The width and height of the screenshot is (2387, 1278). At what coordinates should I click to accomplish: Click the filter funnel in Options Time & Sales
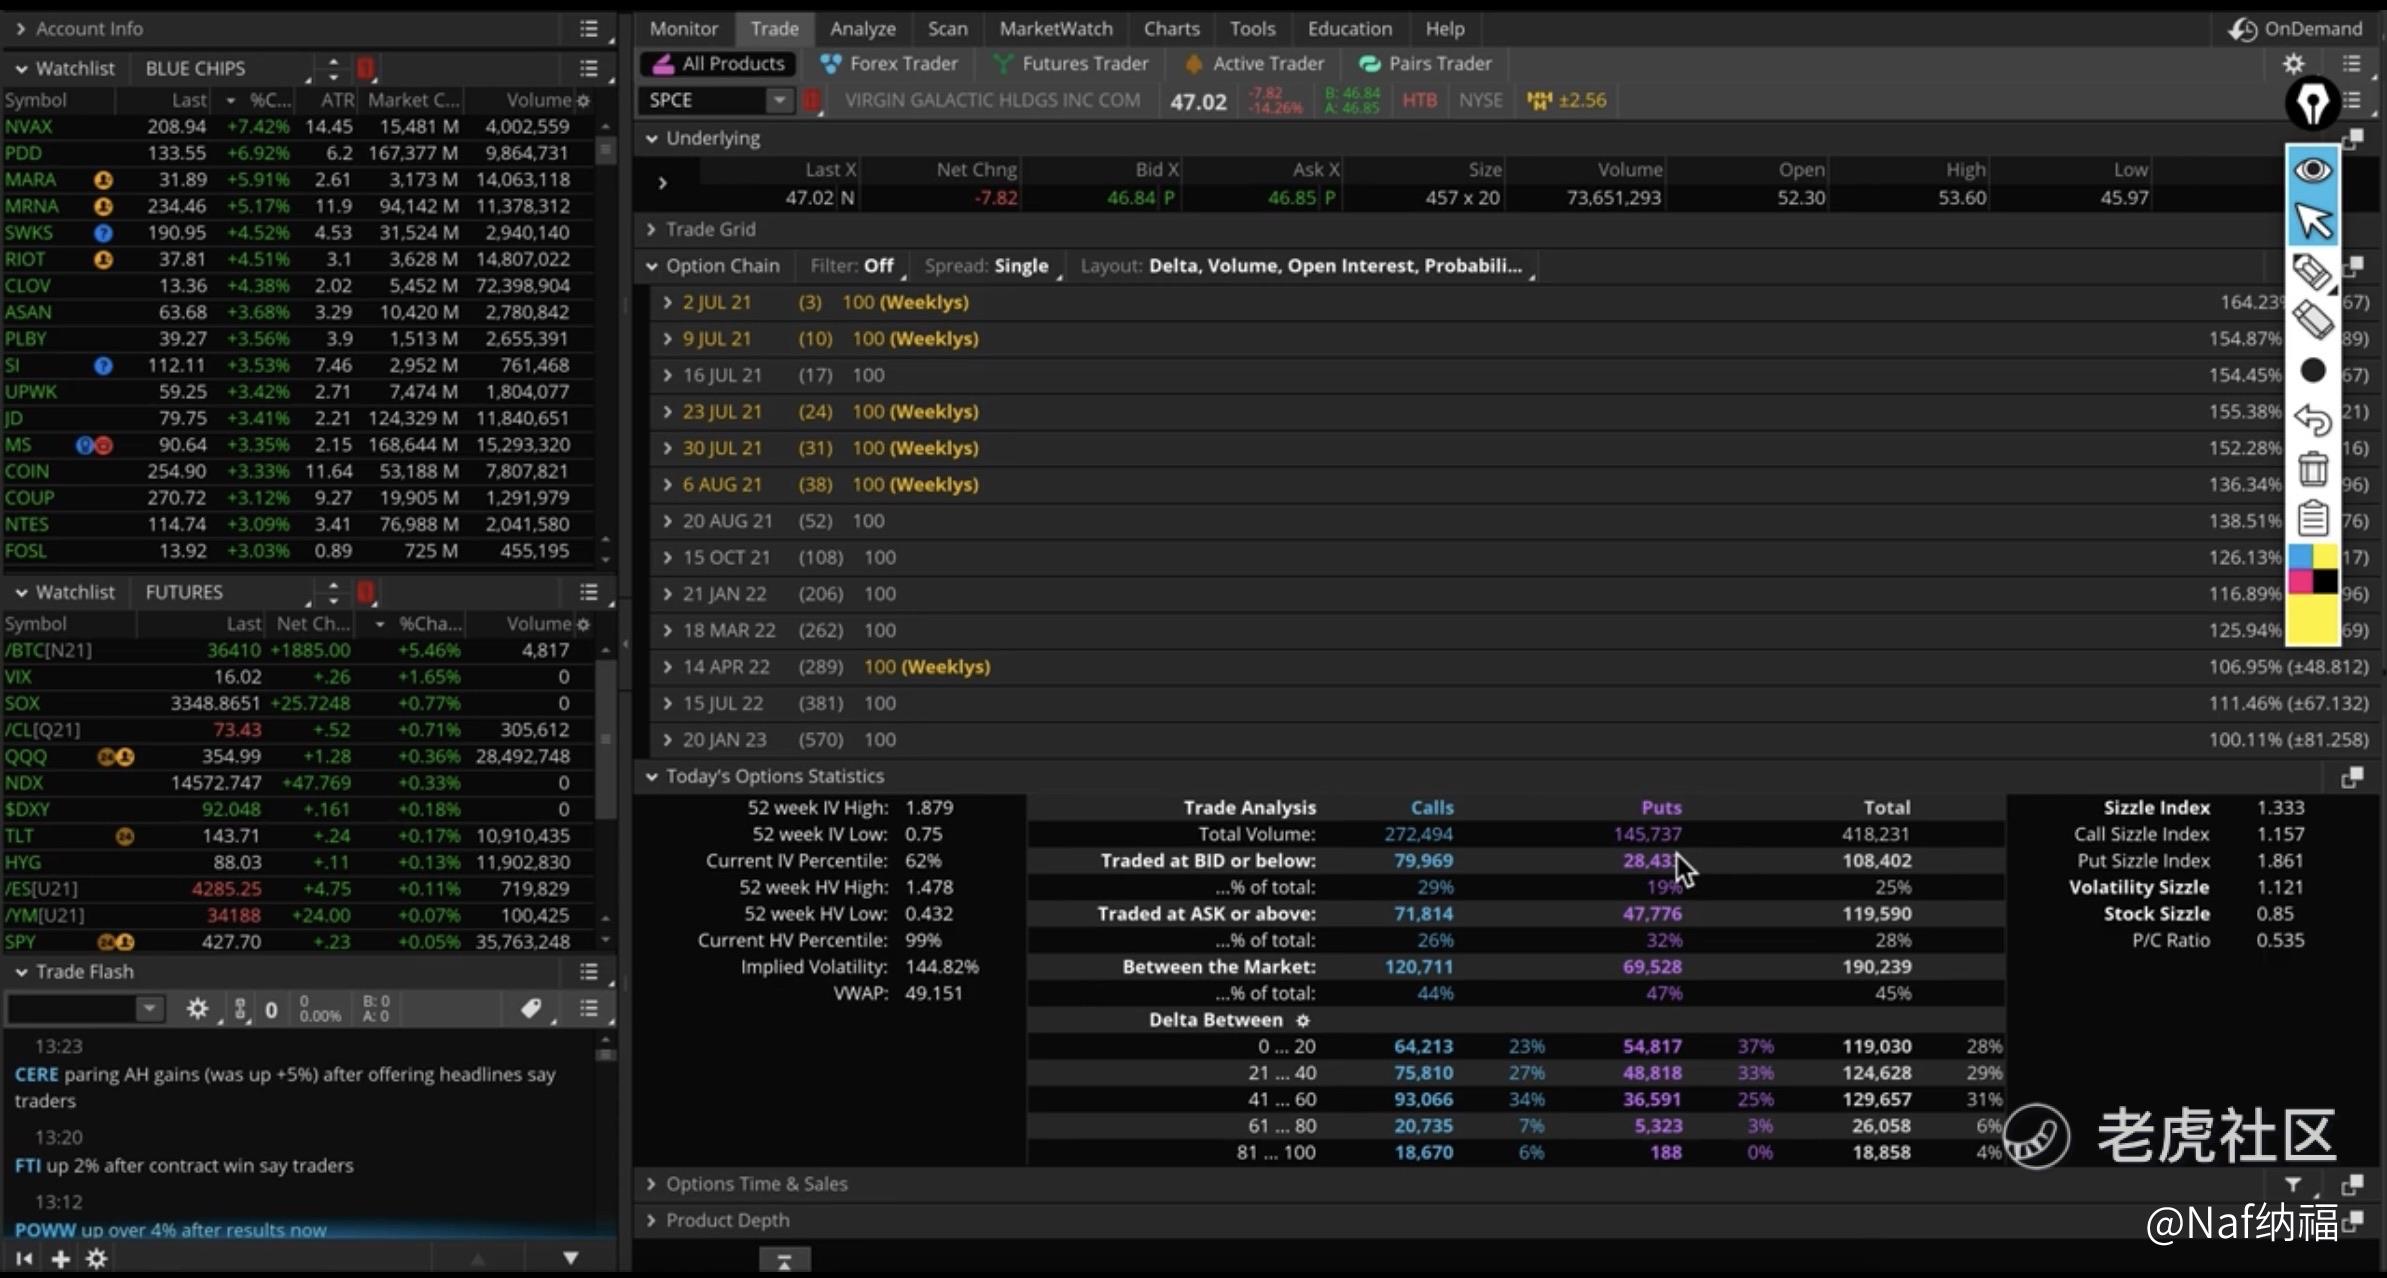(x=2293, y=1184)
